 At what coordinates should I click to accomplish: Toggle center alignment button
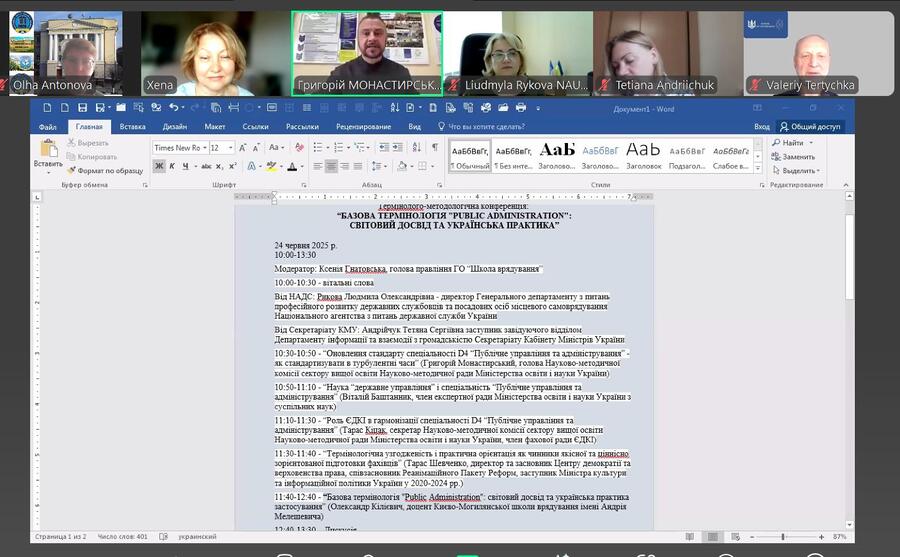[x=331, y=167]
